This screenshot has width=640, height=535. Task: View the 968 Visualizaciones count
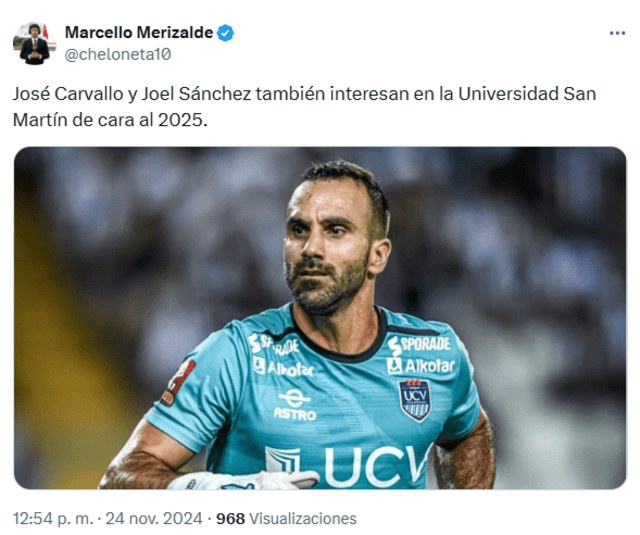pos(286,519)
